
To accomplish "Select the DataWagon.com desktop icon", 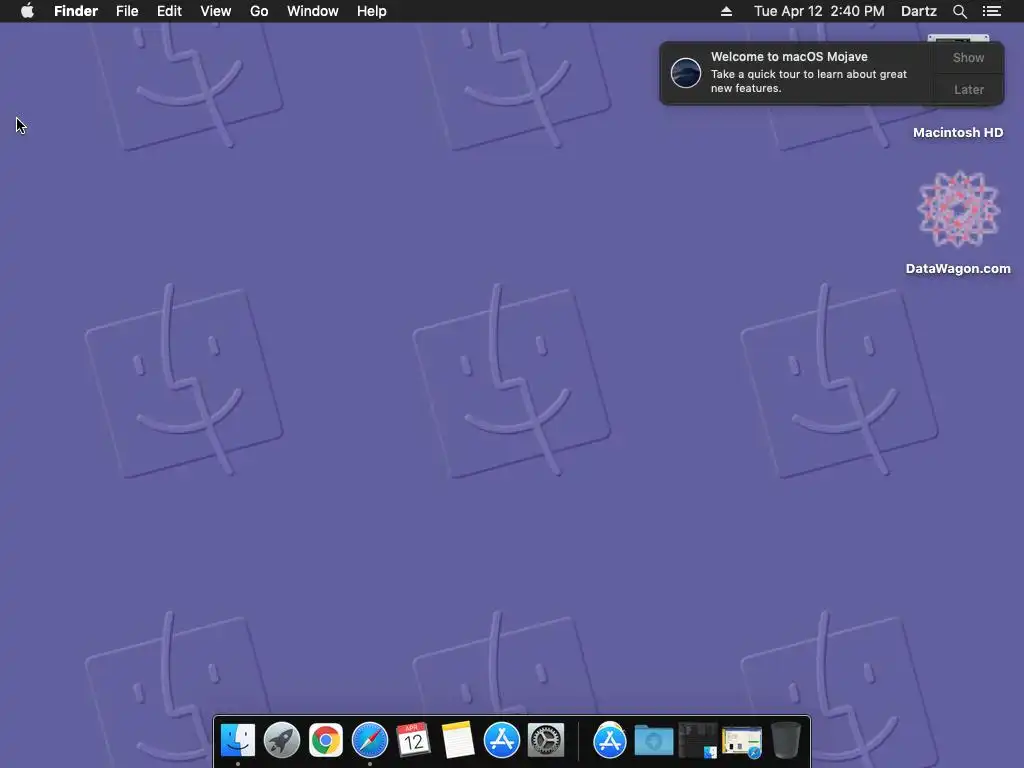I will (x=958, y=209).
